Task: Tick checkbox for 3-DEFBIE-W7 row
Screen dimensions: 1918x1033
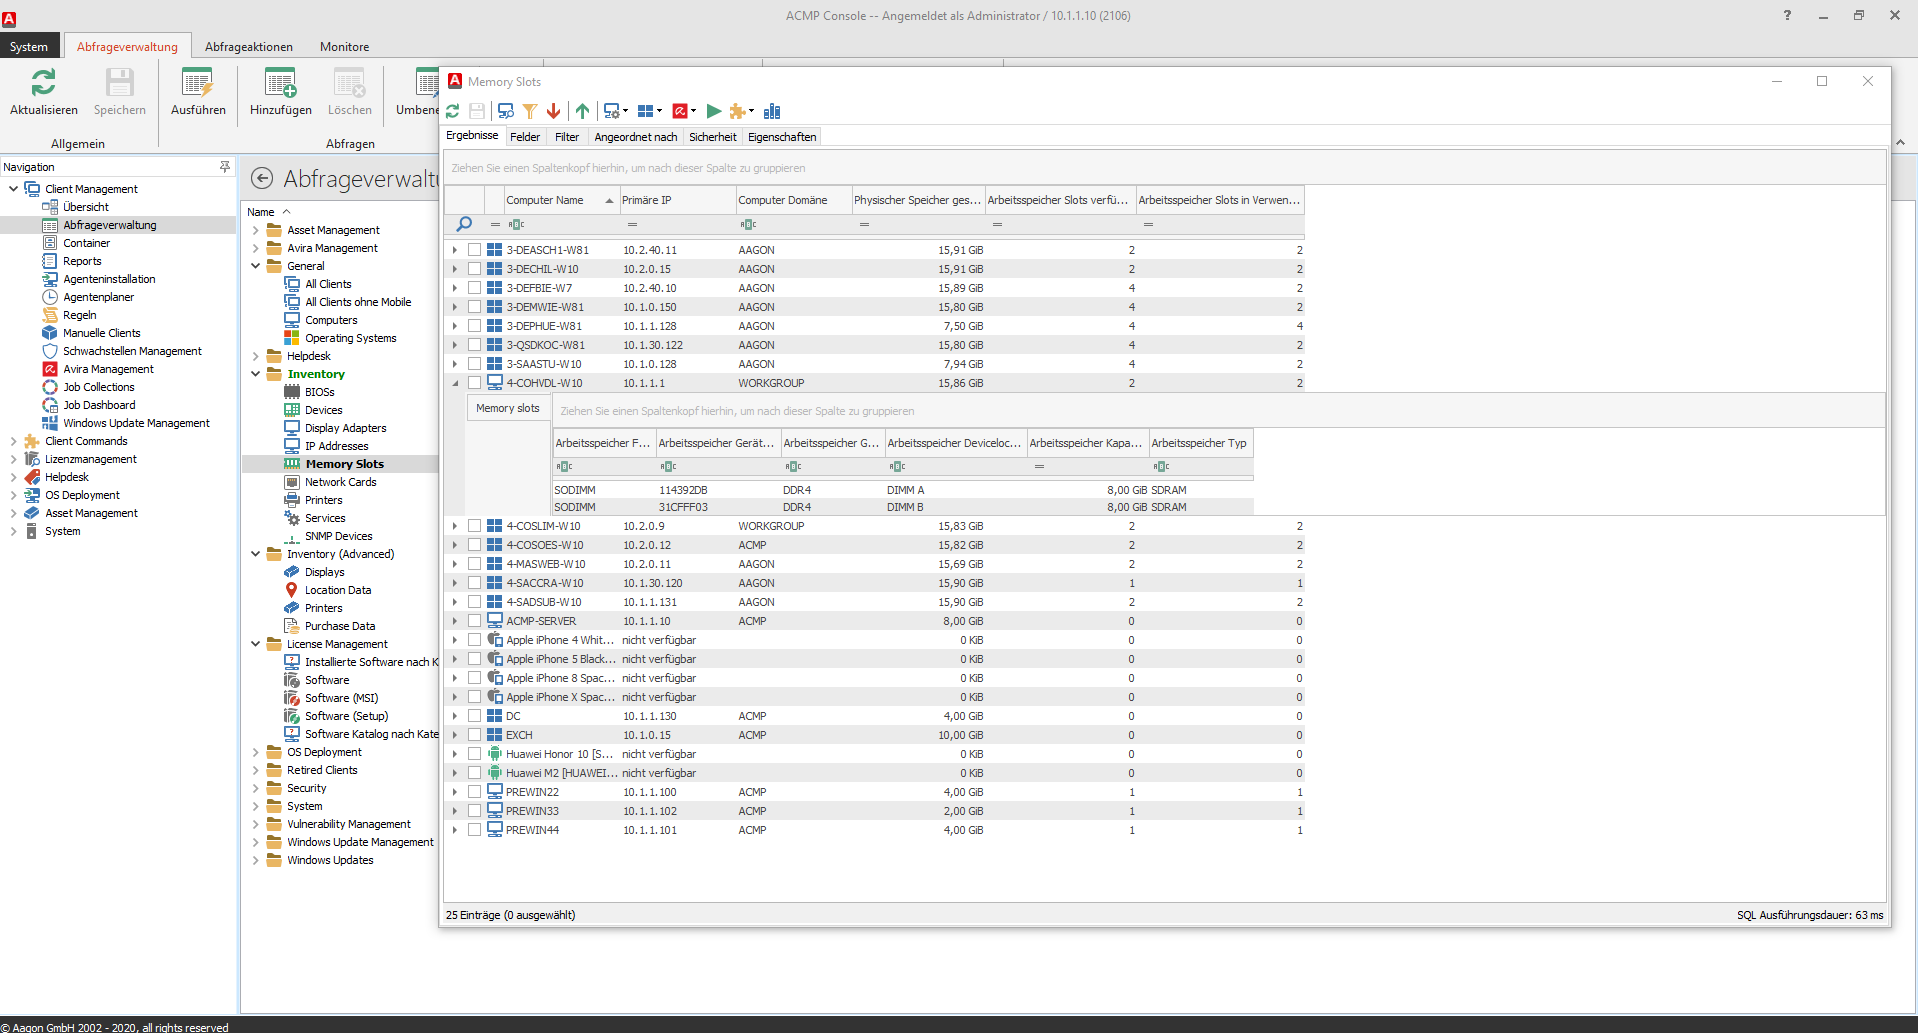Action: pos(475,288)
